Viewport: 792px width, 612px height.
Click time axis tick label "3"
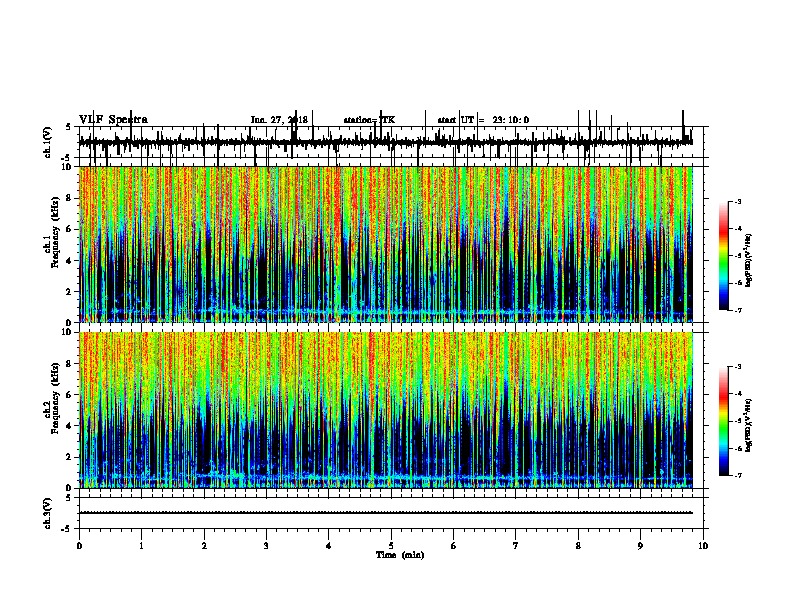(x=266, y=546)
